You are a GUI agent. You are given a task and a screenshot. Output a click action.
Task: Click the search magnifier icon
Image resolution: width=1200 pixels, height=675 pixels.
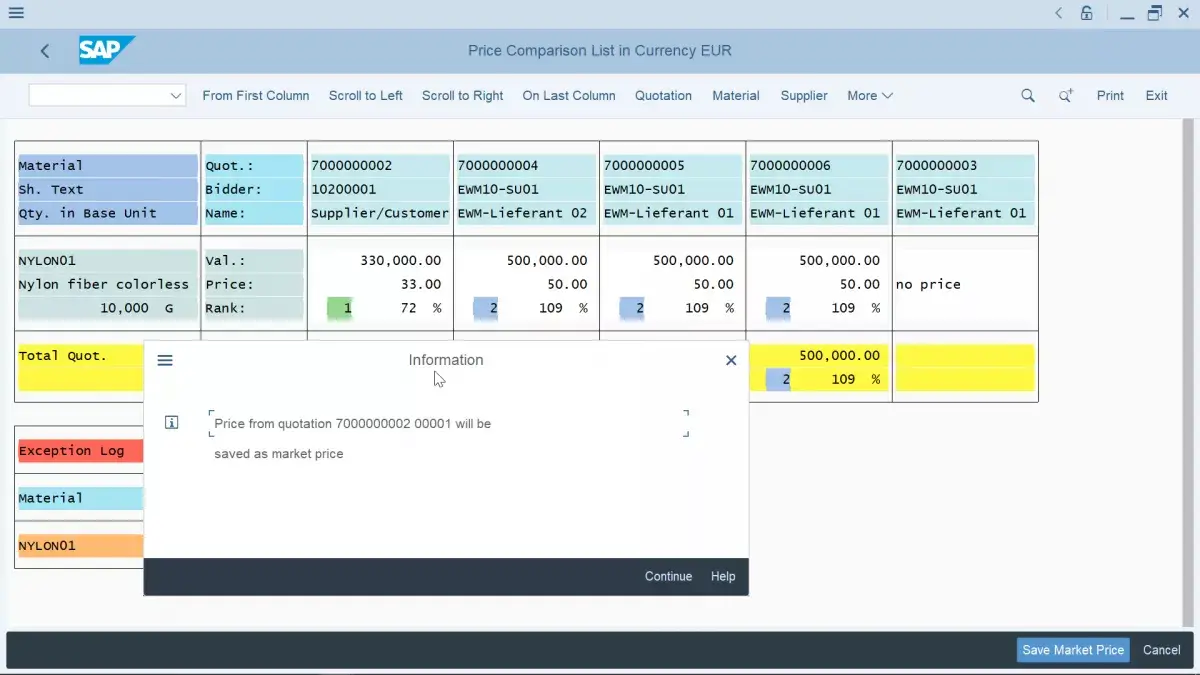pos(1027,96)
